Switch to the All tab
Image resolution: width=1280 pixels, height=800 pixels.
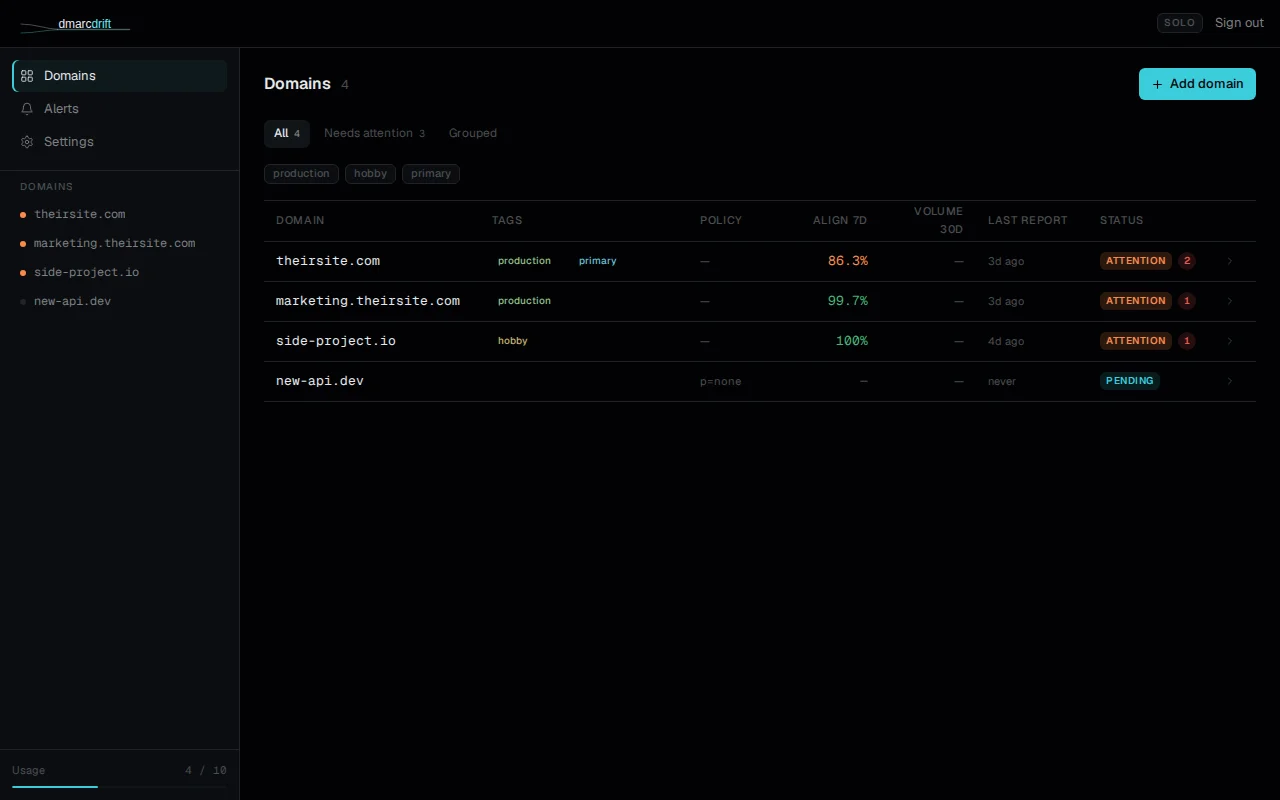tap(287, 133)
